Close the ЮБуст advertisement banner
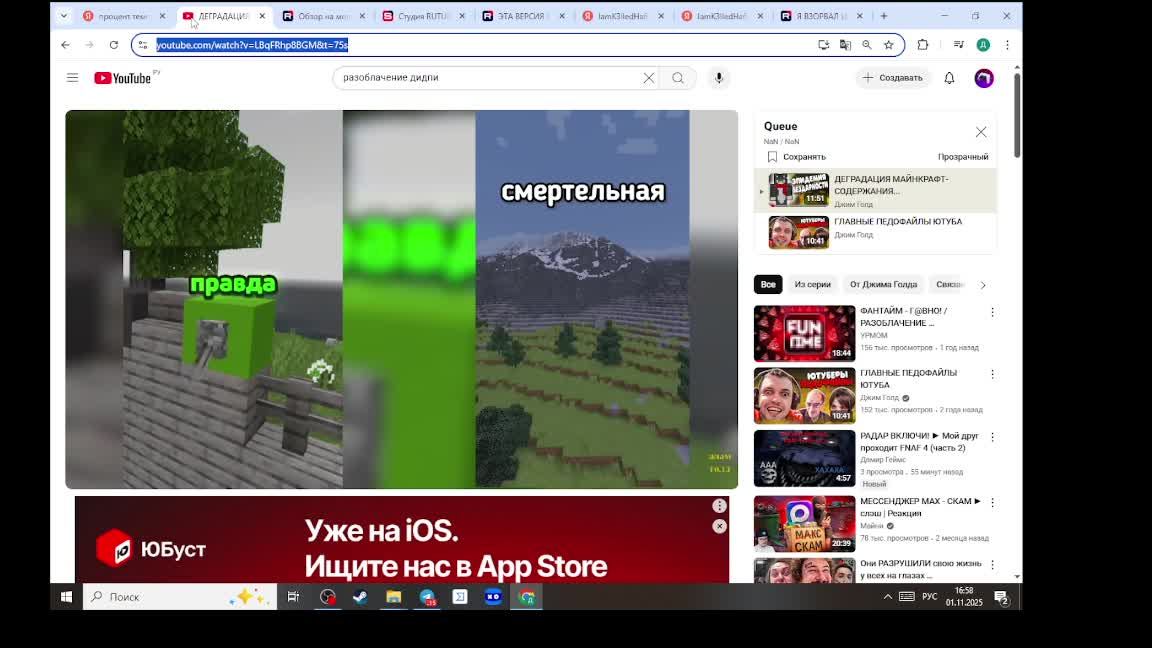 (x=719, y=526)
